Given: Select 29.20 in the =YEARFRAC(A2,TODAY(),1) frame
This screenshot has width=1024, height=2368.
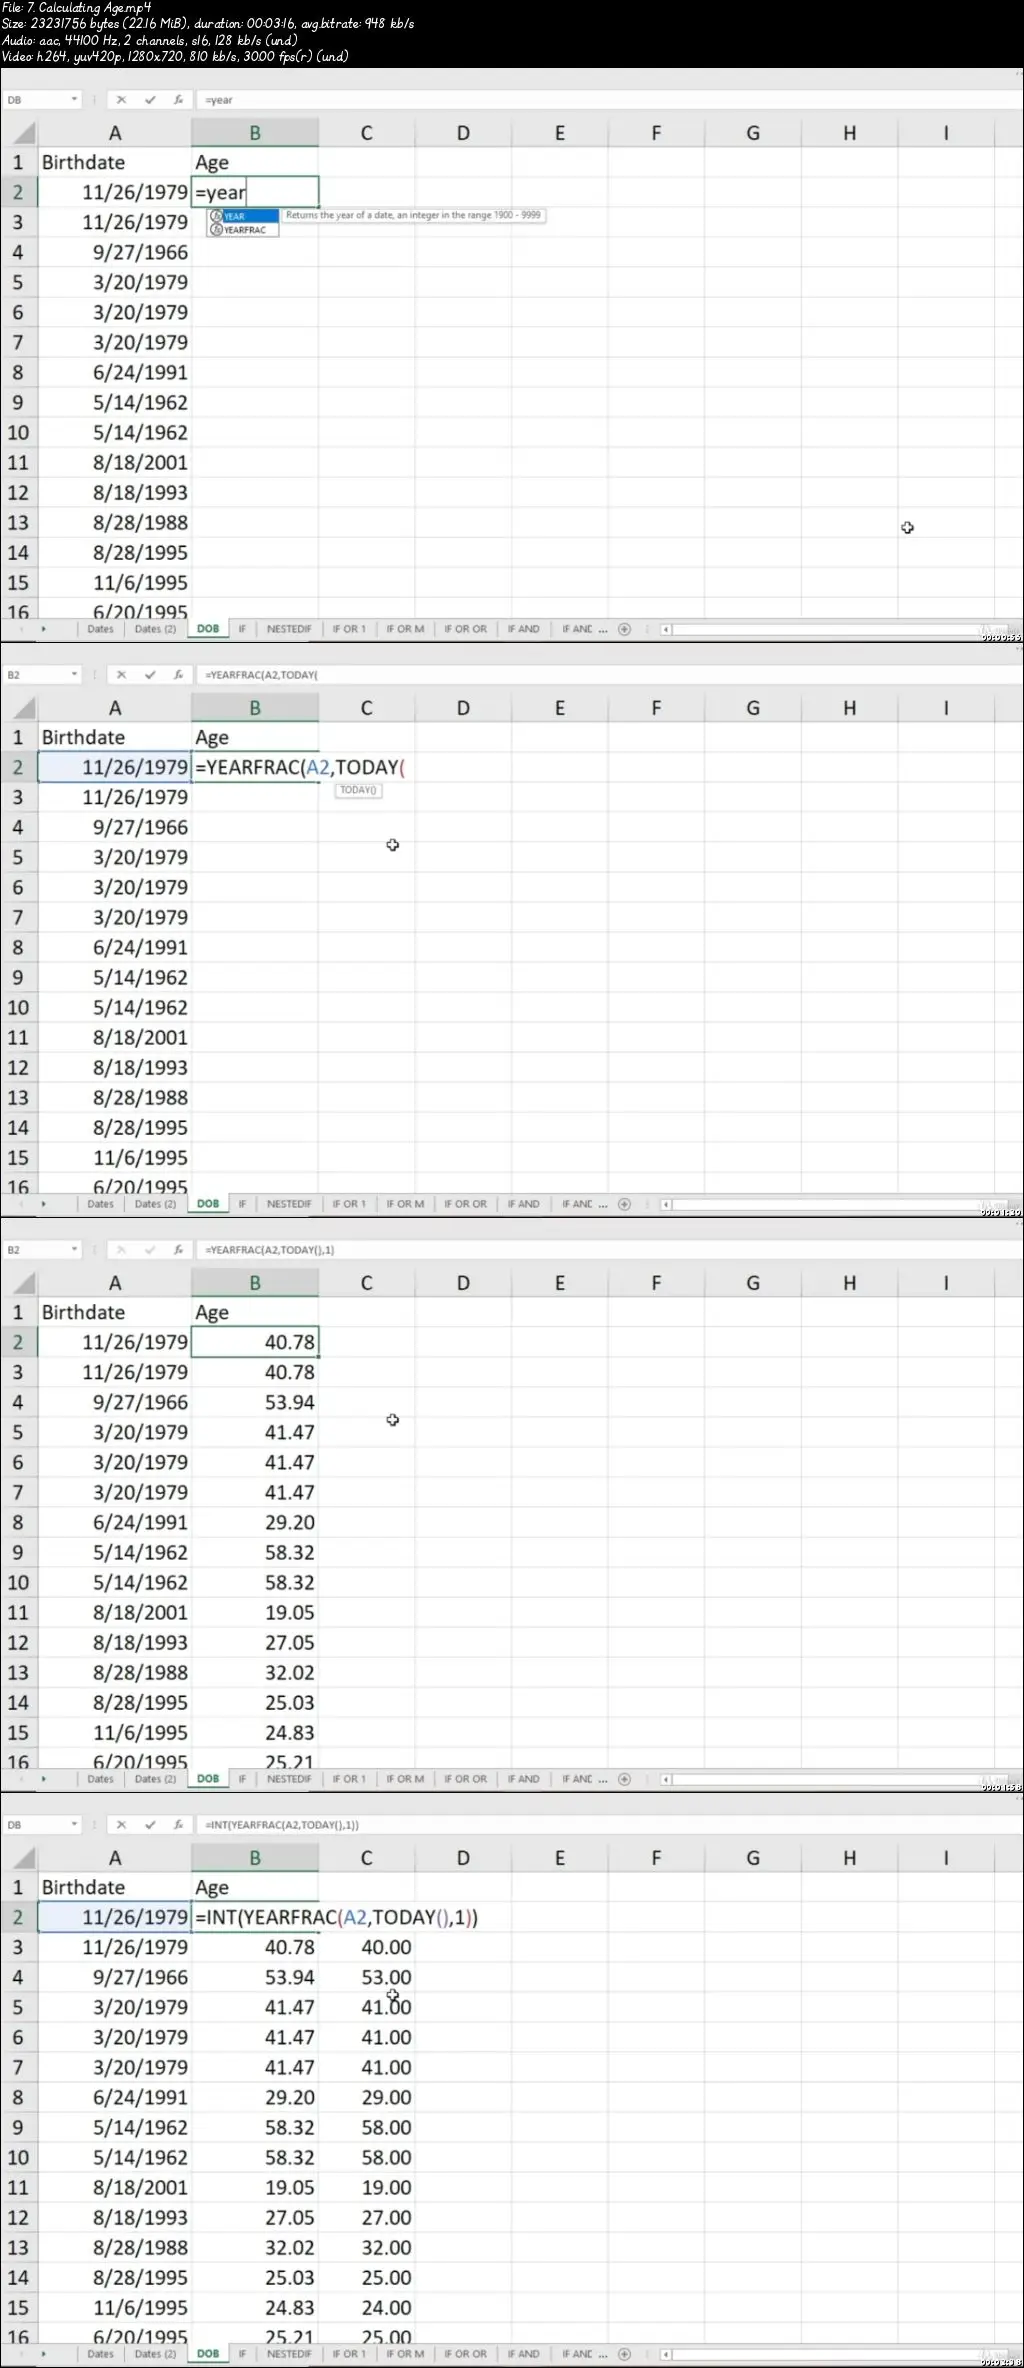Looking at the screenshot, I should pos(255,1522).
